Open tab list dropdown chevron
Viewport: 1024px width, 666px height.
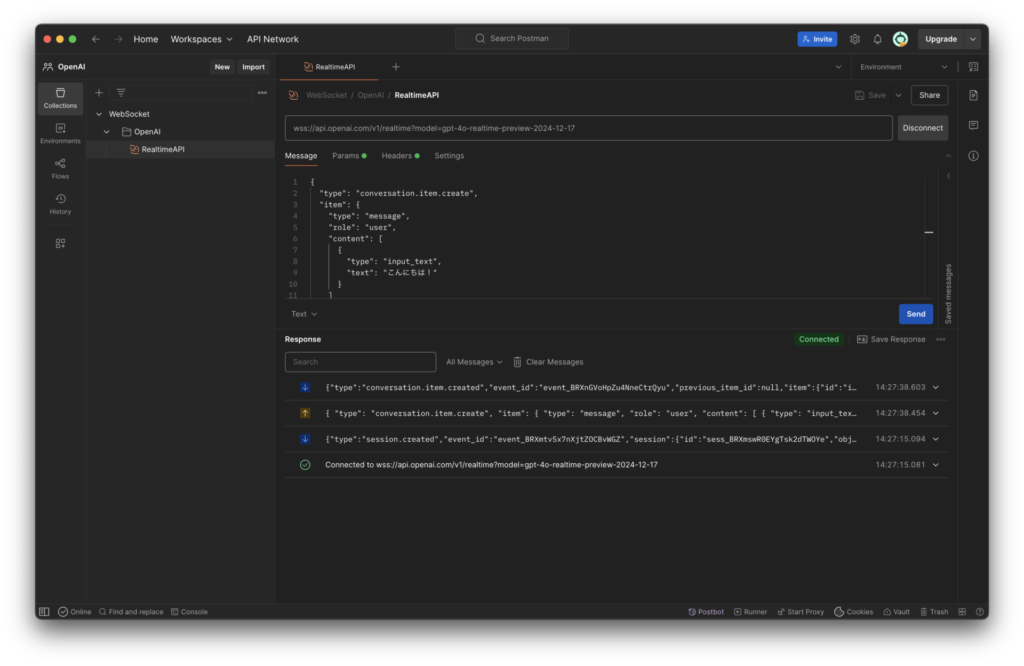[x=839, y=67]
